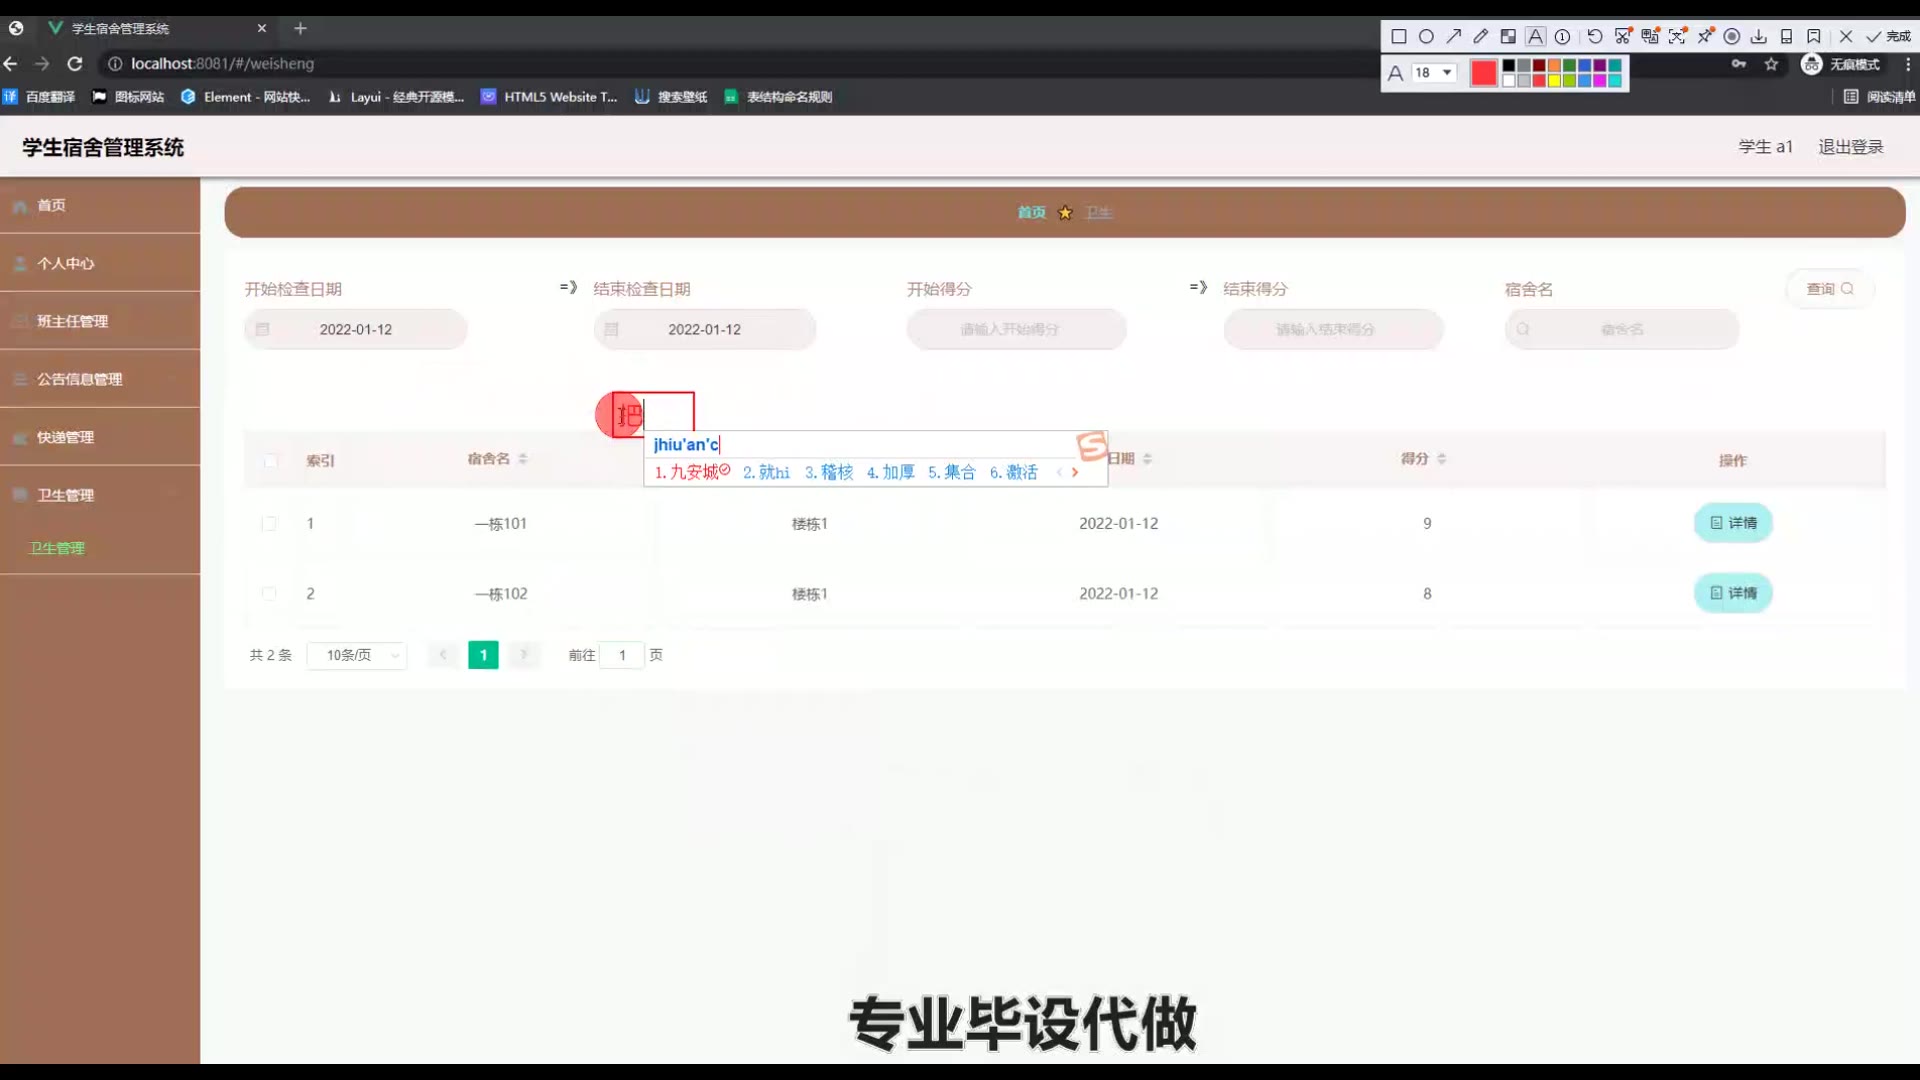Select the numbered marker tool
Screen dimensions: 1920x1080
click(x=1563, y=37)
